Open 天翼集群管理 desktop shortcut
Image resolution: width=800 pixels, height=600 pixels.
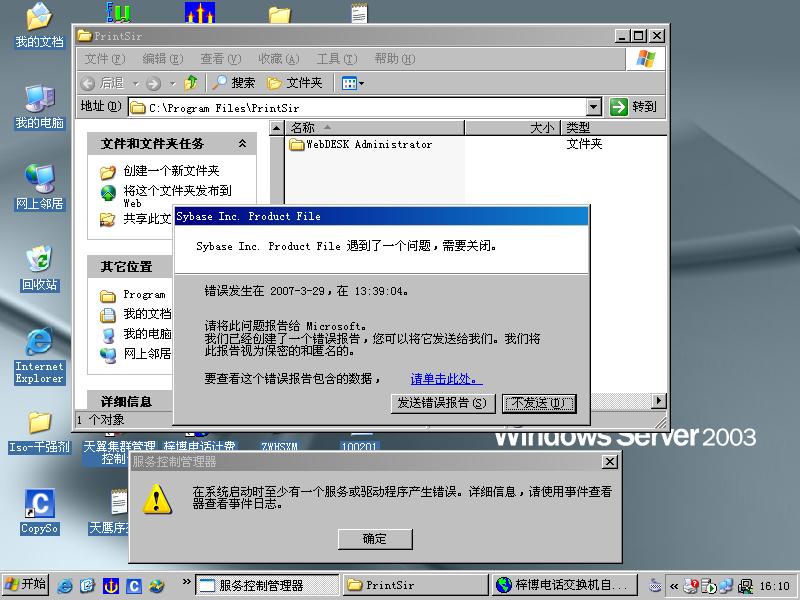click(x=119, y=449)
